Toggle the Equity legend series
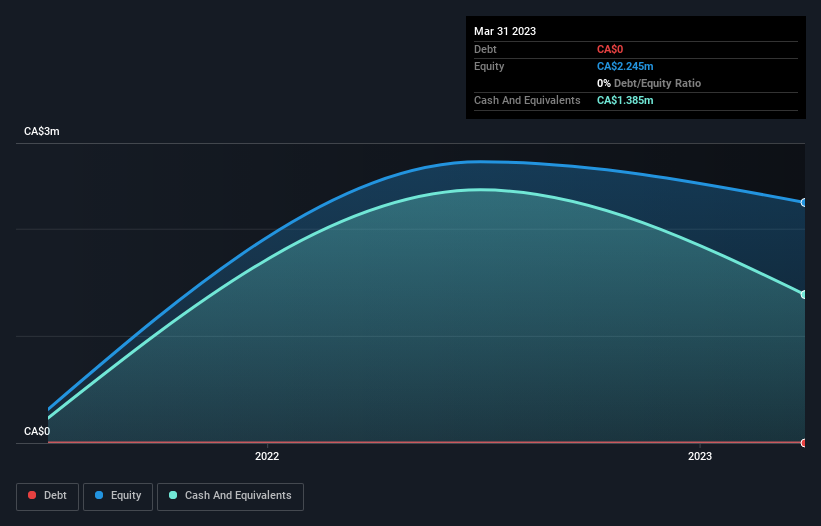 pyautogui.click(x=118, y=496)
